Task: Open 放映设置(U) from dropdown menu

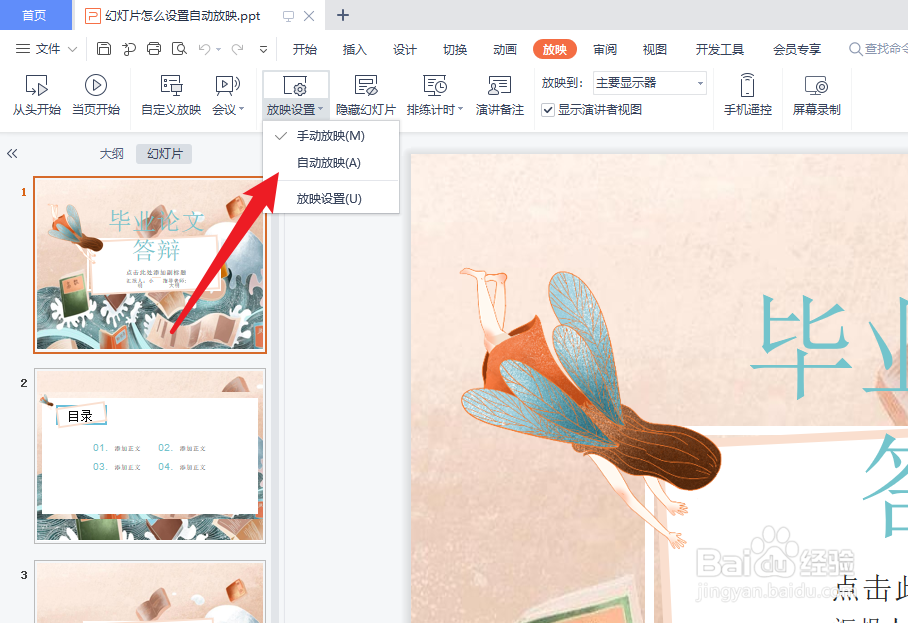Action: point(331,199)
